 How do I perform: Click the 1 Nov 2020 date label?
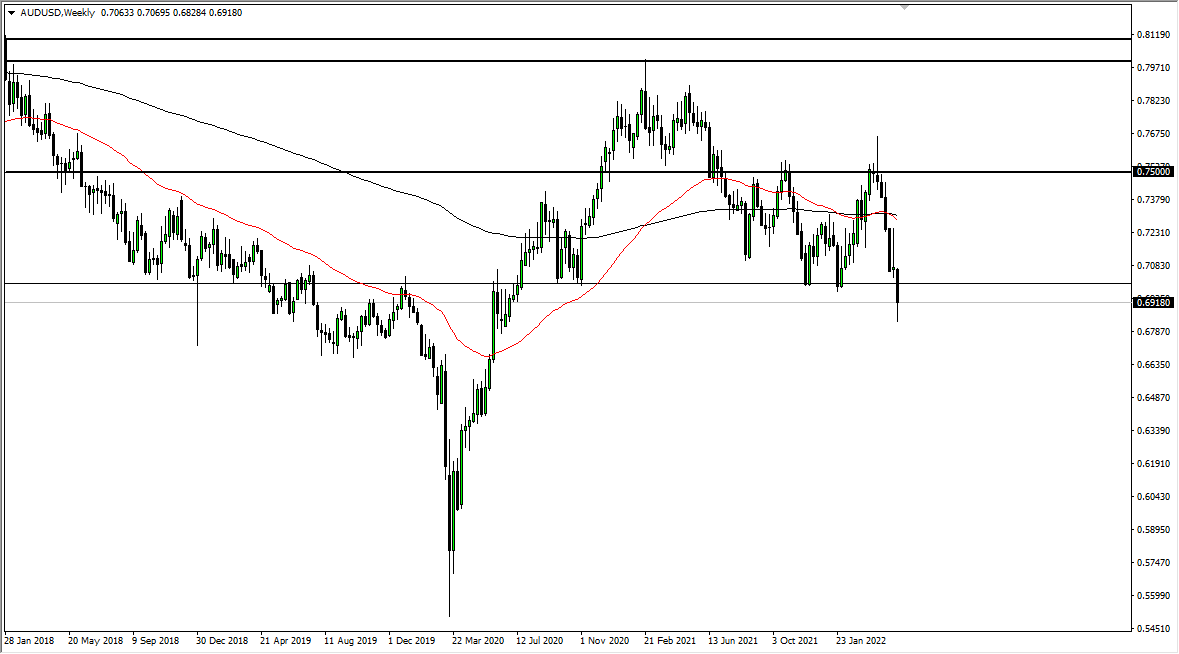605,641
